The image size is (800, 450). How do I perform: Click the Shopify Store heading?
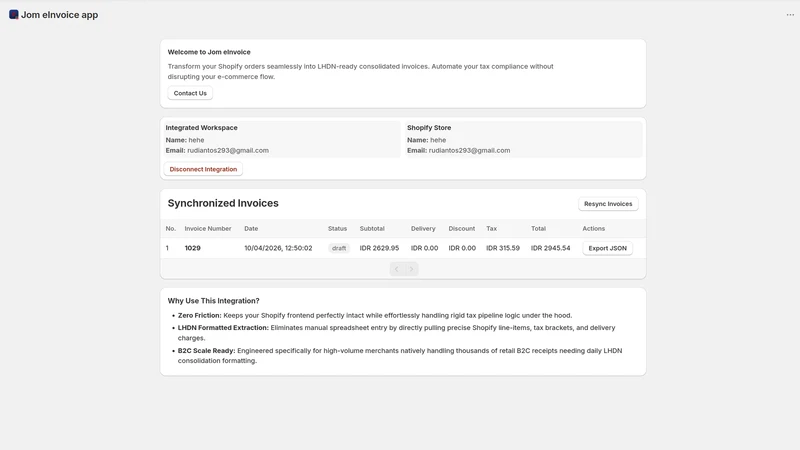coord(429,128)
